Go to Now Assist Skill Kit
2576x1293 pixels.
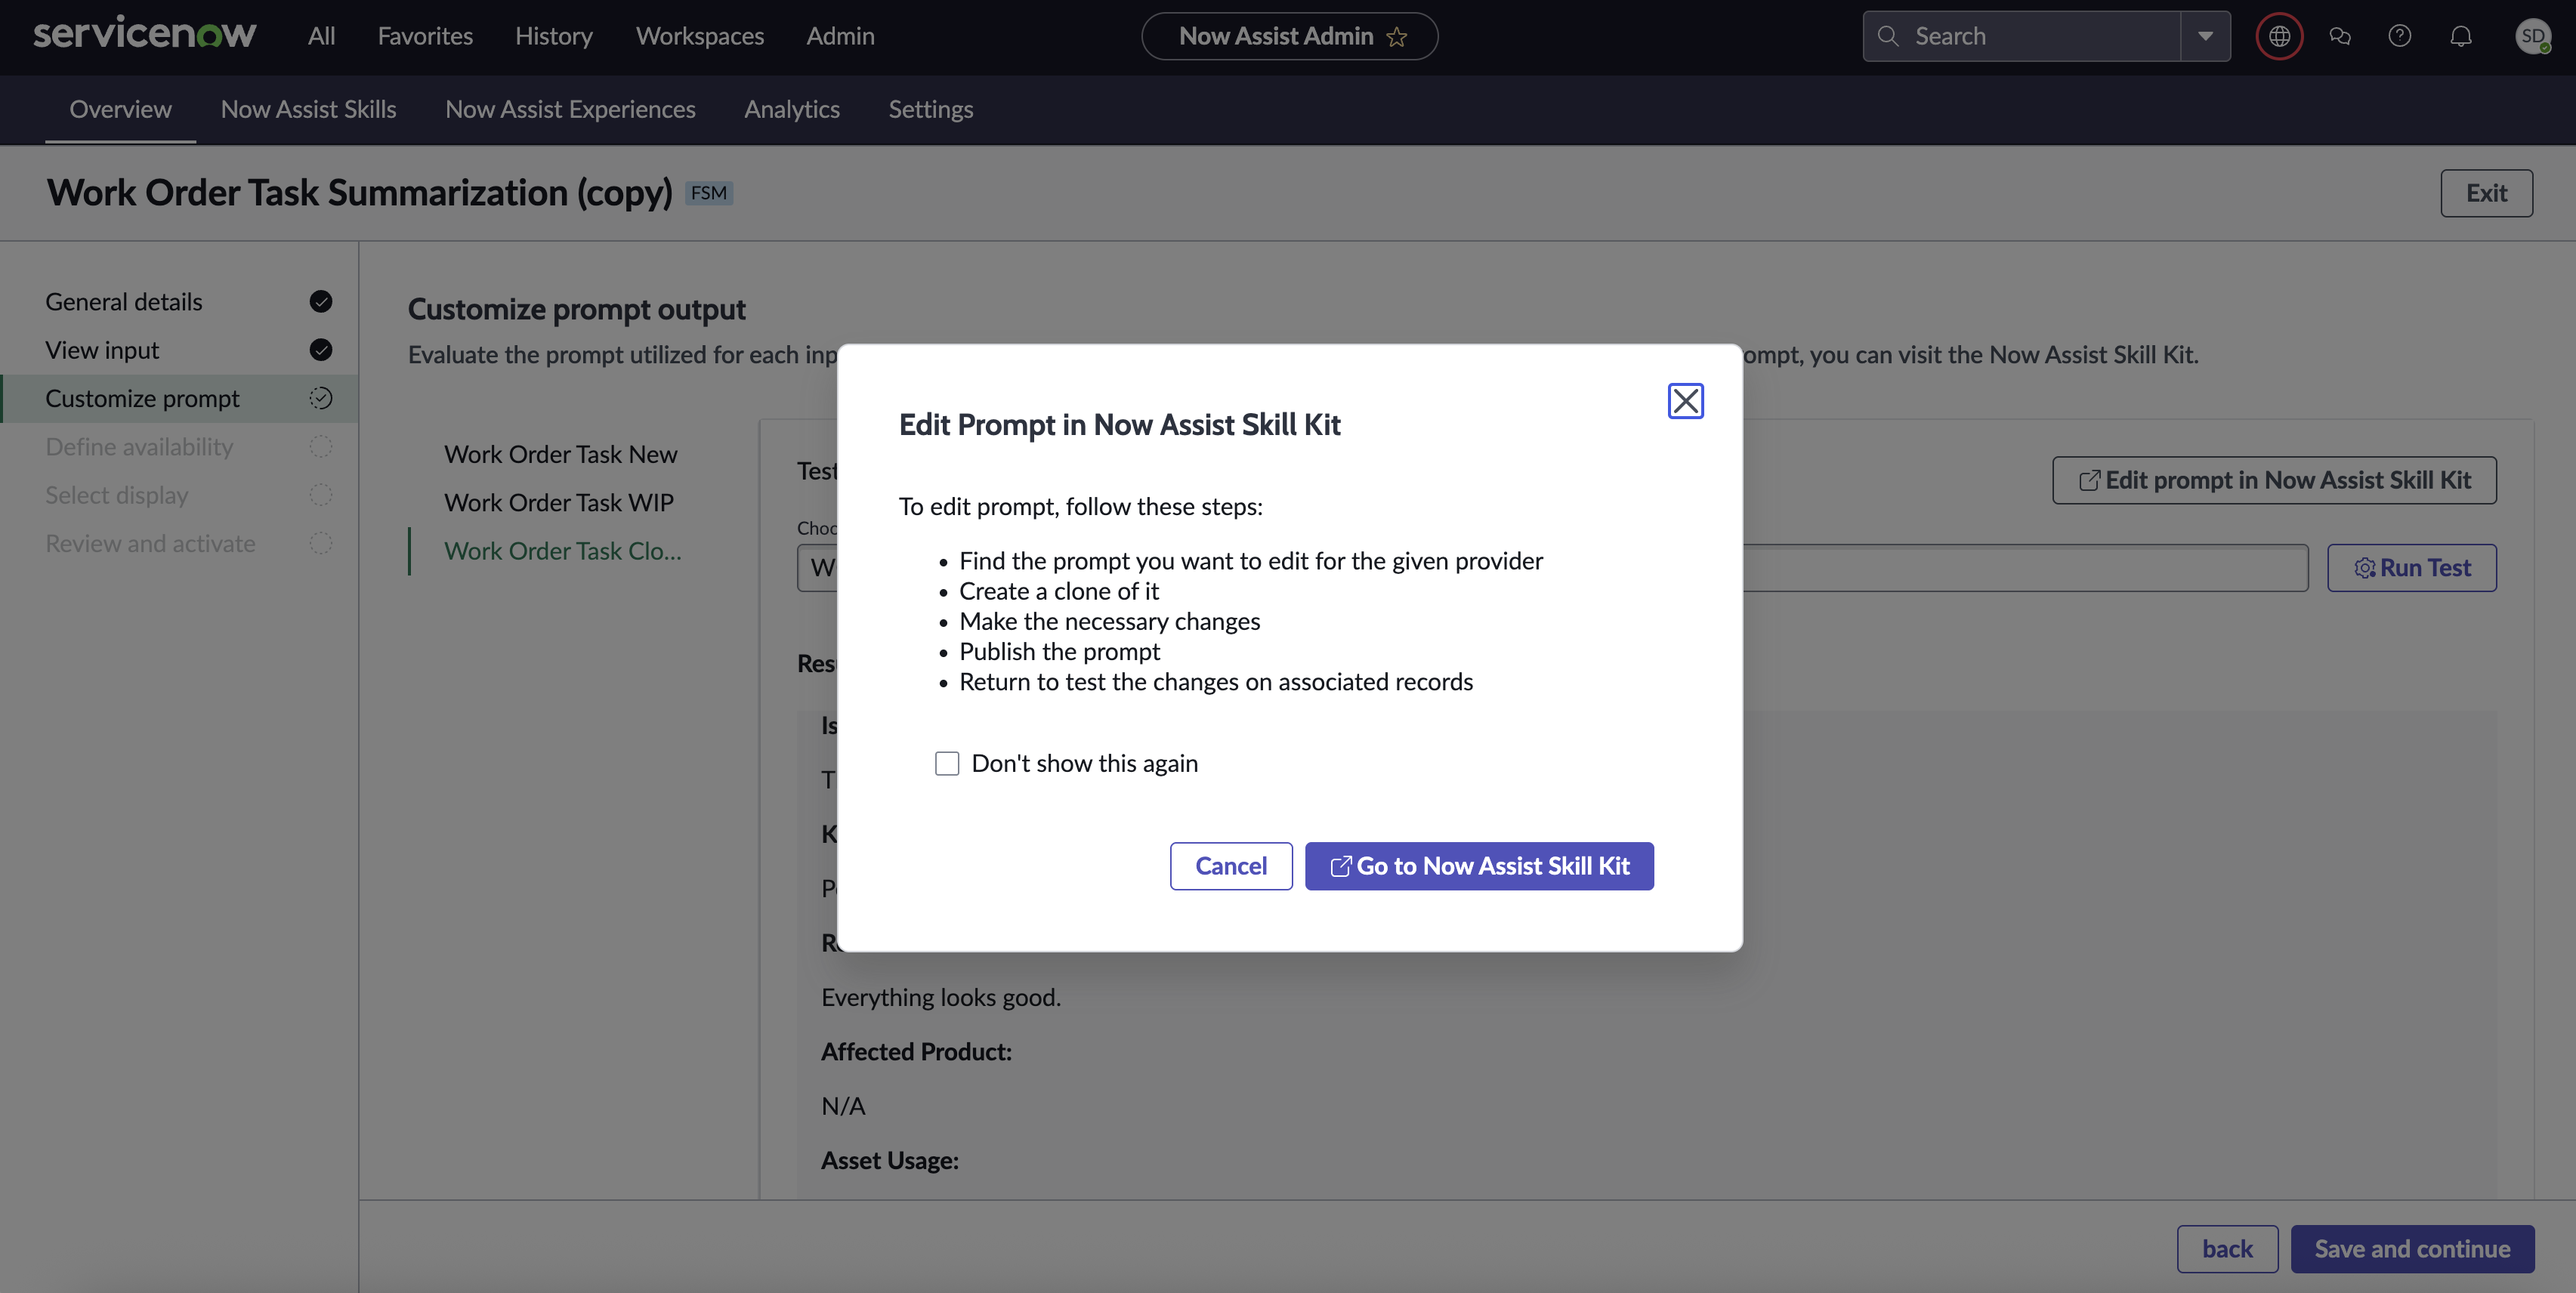1479,866
